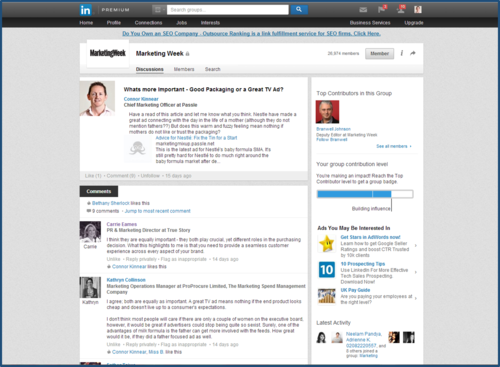The width and height of the screenshot is (500, 367).
Task: Go to Home in navigation bar
Action: tap(86, 23)
